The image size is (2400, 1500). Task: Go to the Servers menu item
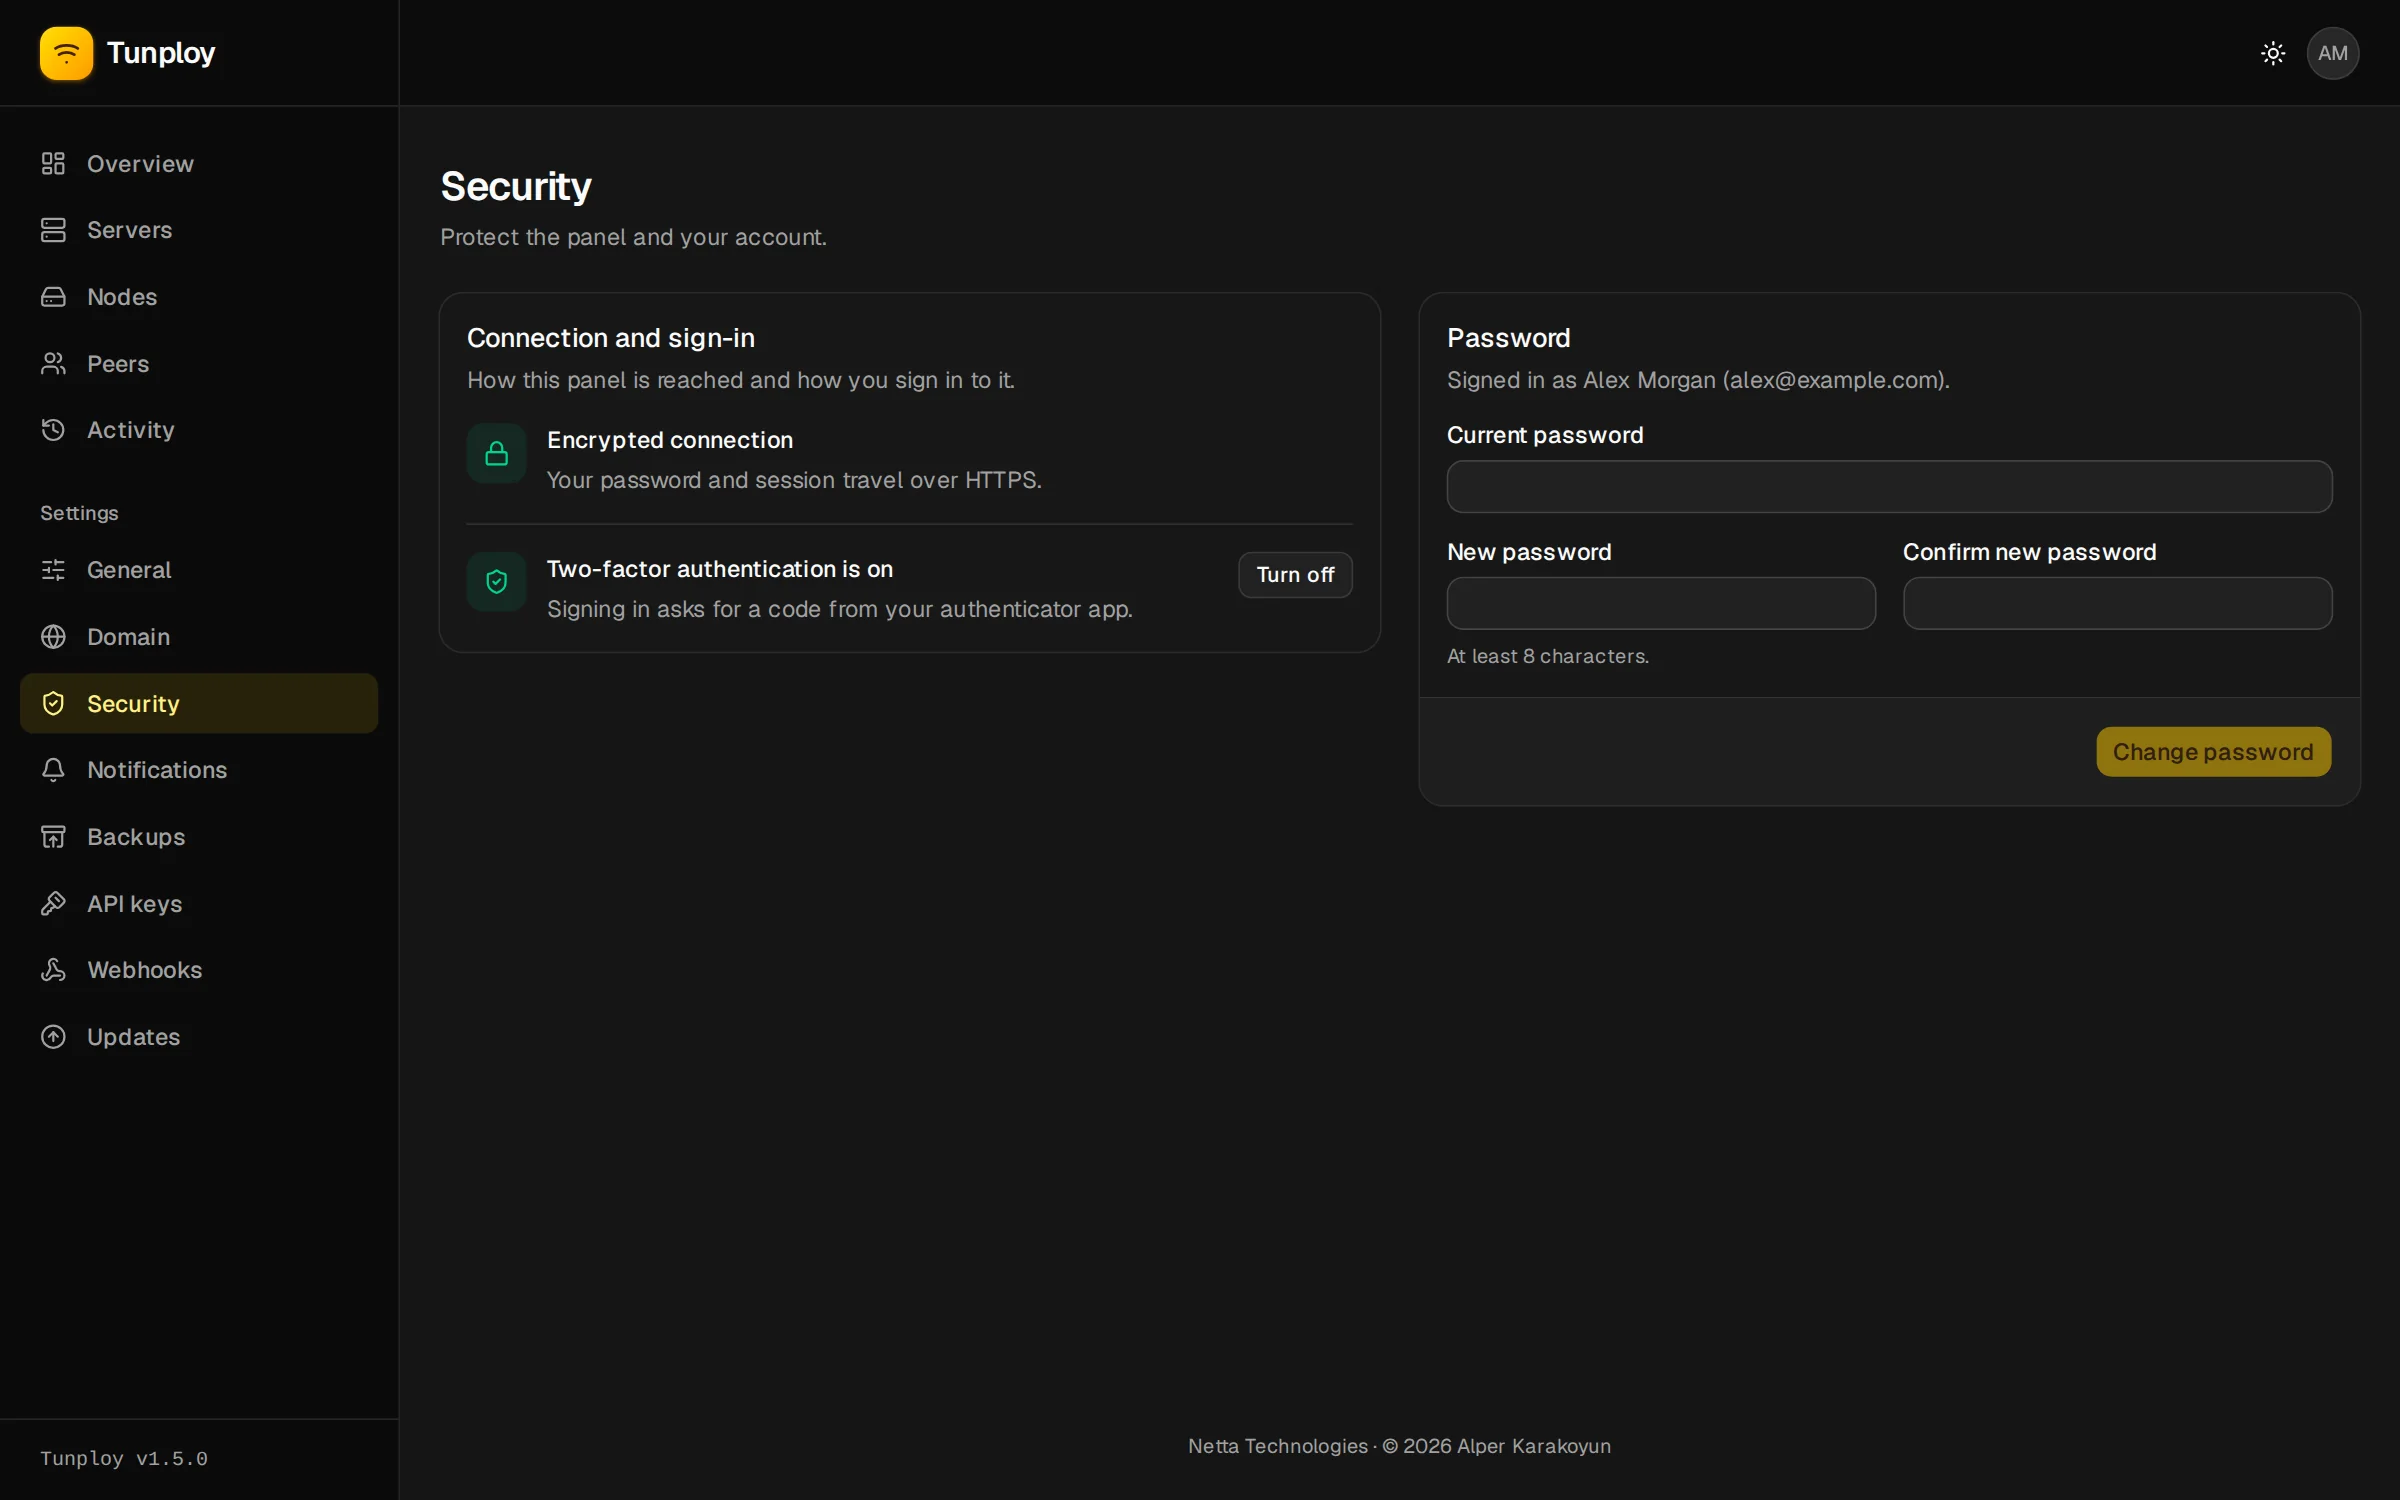coord(129,230)
